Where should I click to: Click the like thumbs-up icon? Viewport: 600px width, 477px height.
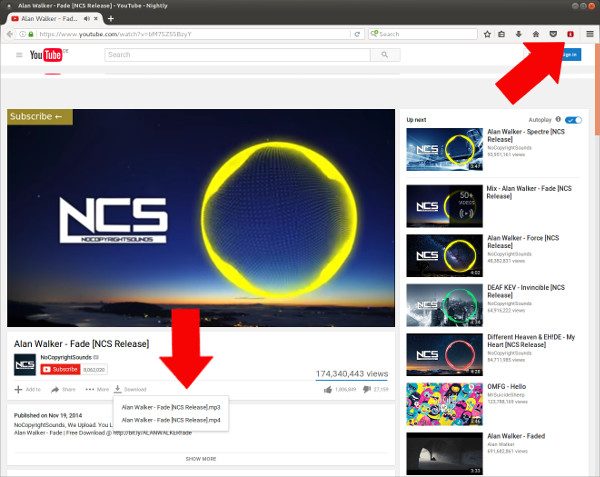click(x=326, y=389)
